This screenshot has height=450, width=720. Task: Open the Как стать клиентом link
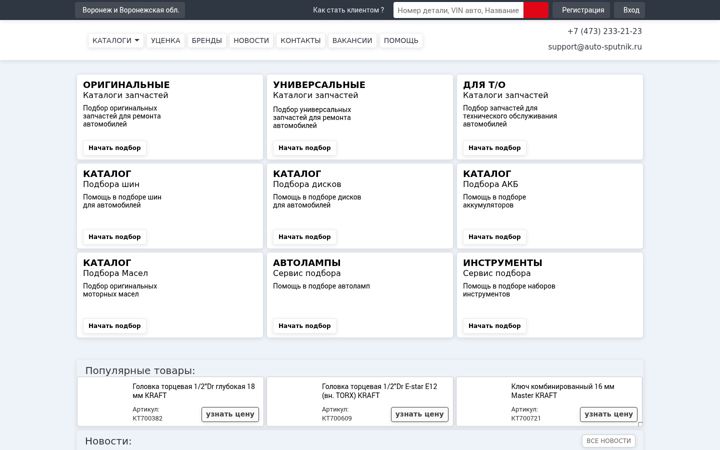pos(348,10)
